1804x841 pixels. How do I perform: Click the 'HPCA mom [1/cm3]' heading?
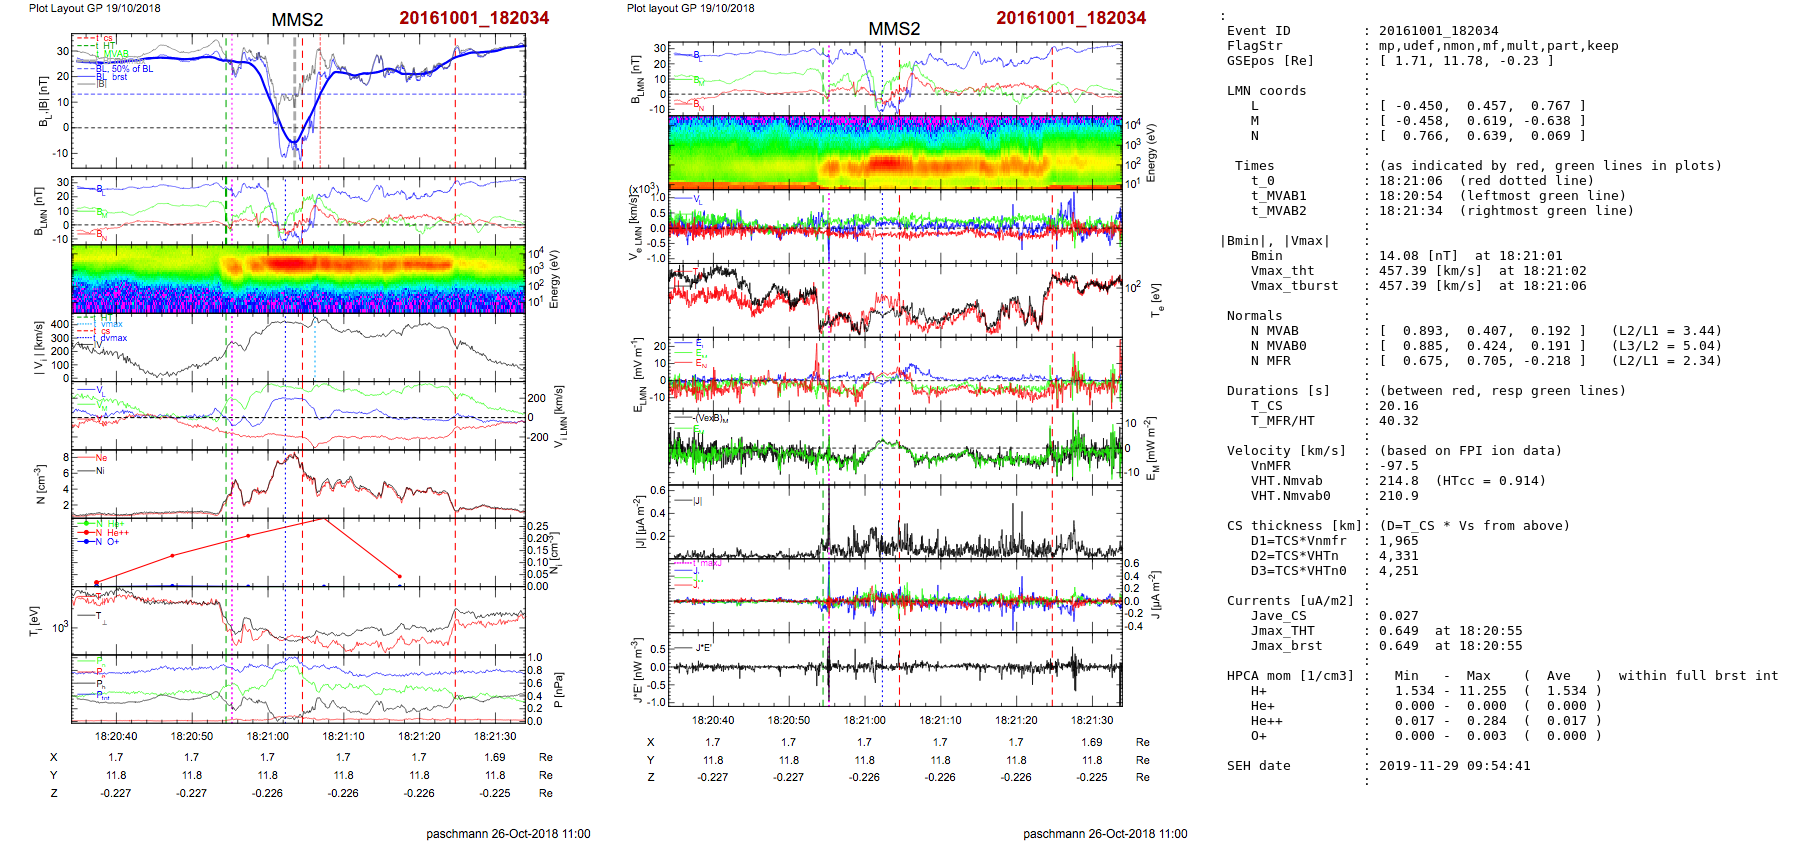pos(1290,676)
